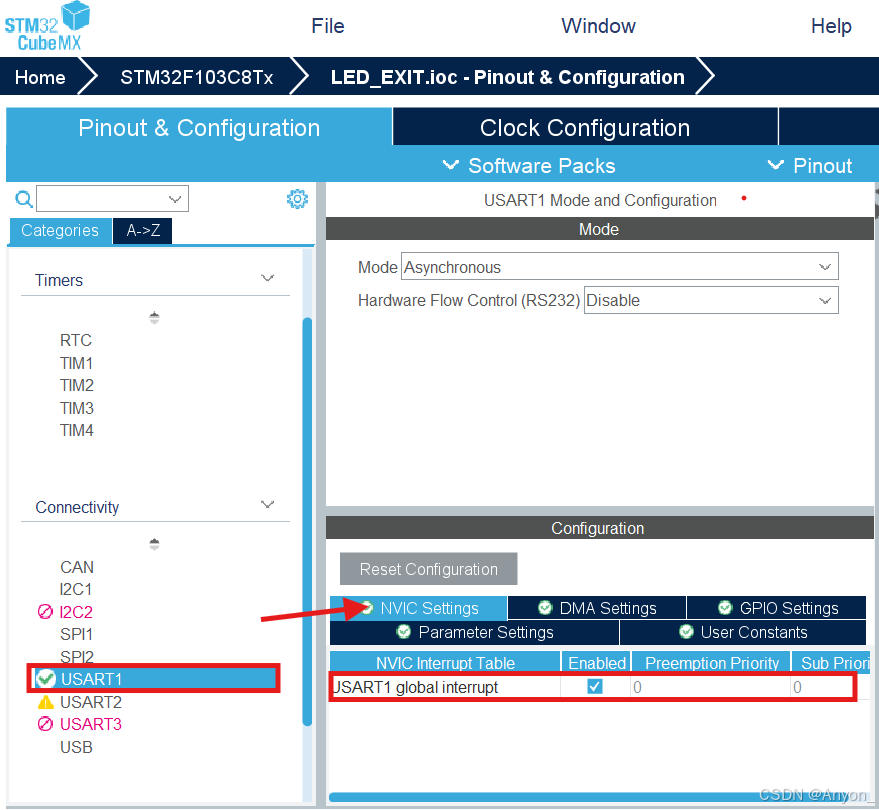
Task: Click the LED_EXIT.ioc breadcrumb
Action: pos(507,77)
